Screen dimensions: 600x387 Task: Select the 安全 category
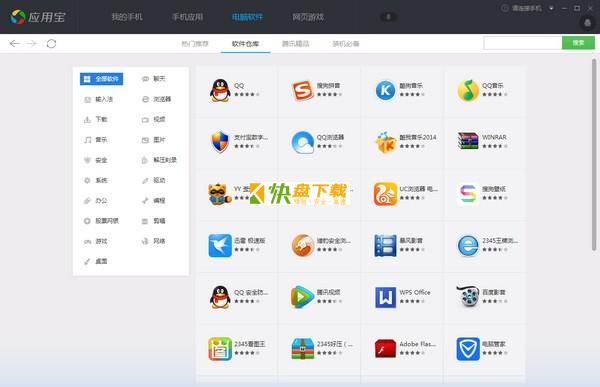click(x=96, y=160)
